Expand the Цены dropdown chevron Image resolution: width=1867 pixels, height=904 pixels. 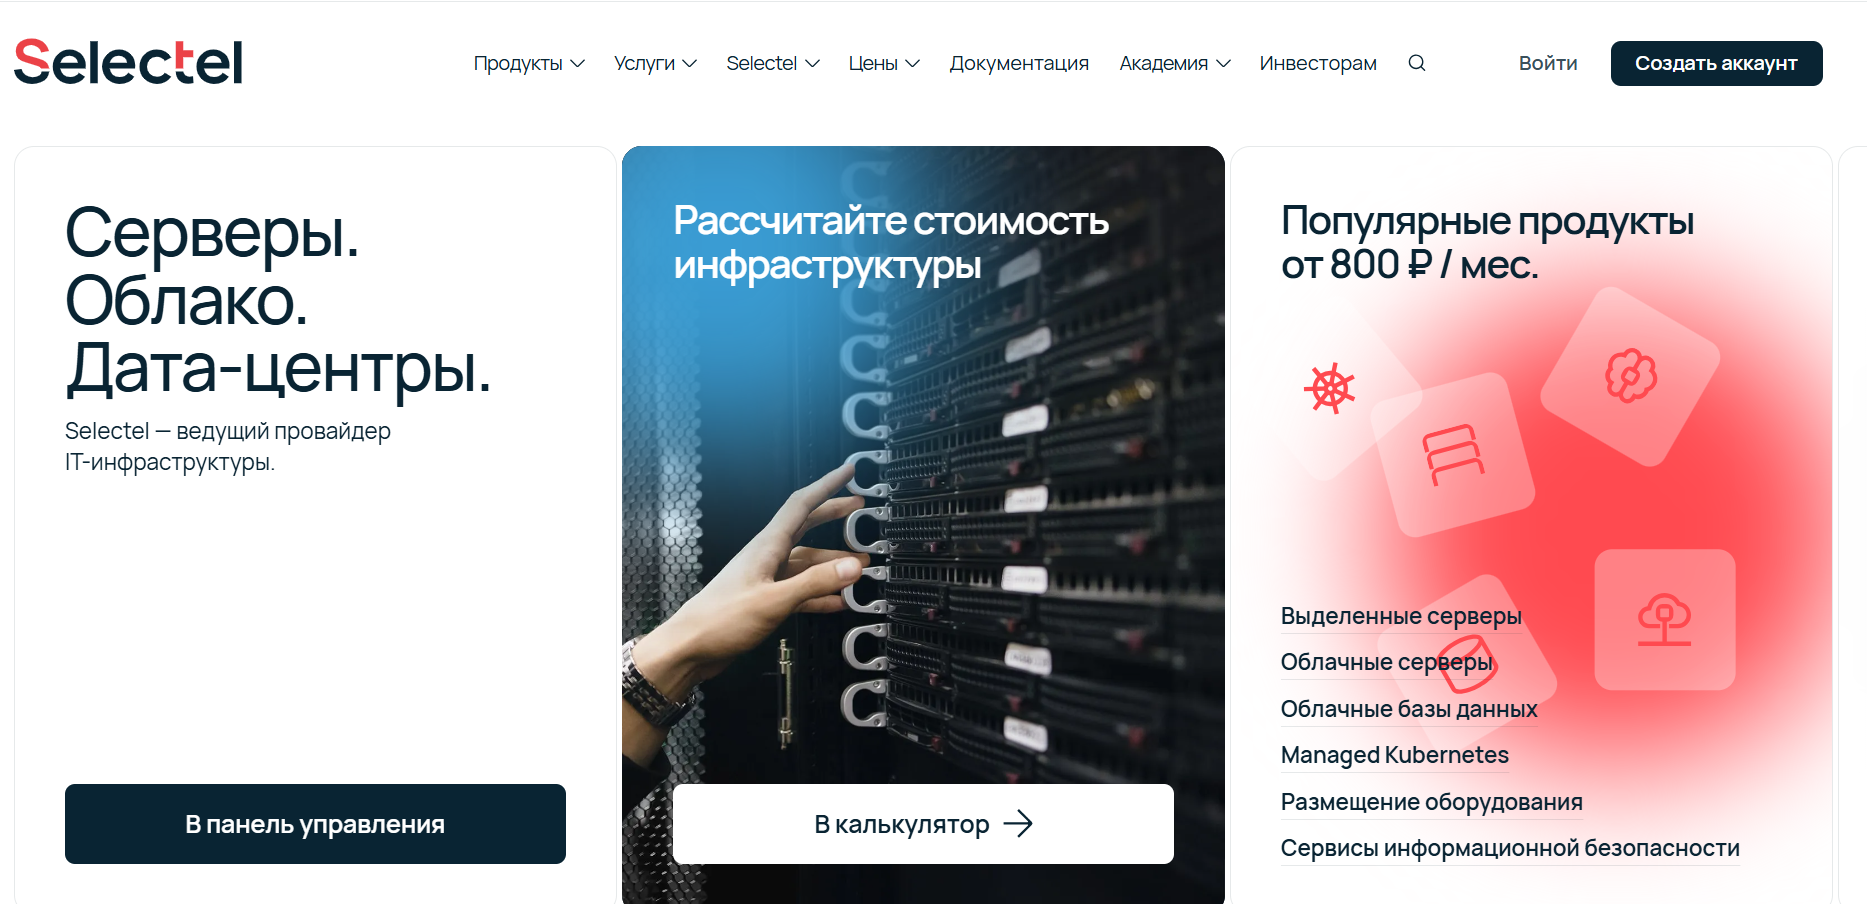[x=912, y=63]
